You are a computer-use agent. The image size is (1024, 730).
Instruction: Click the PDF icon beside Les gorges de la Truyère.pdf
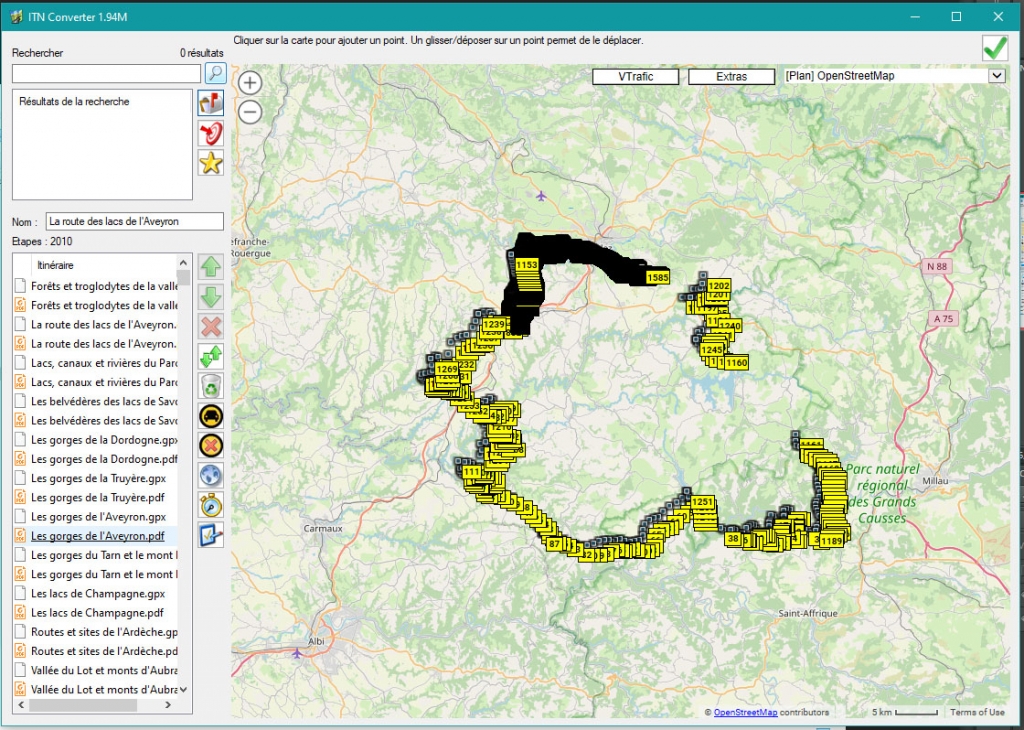(x=20, y=498)
